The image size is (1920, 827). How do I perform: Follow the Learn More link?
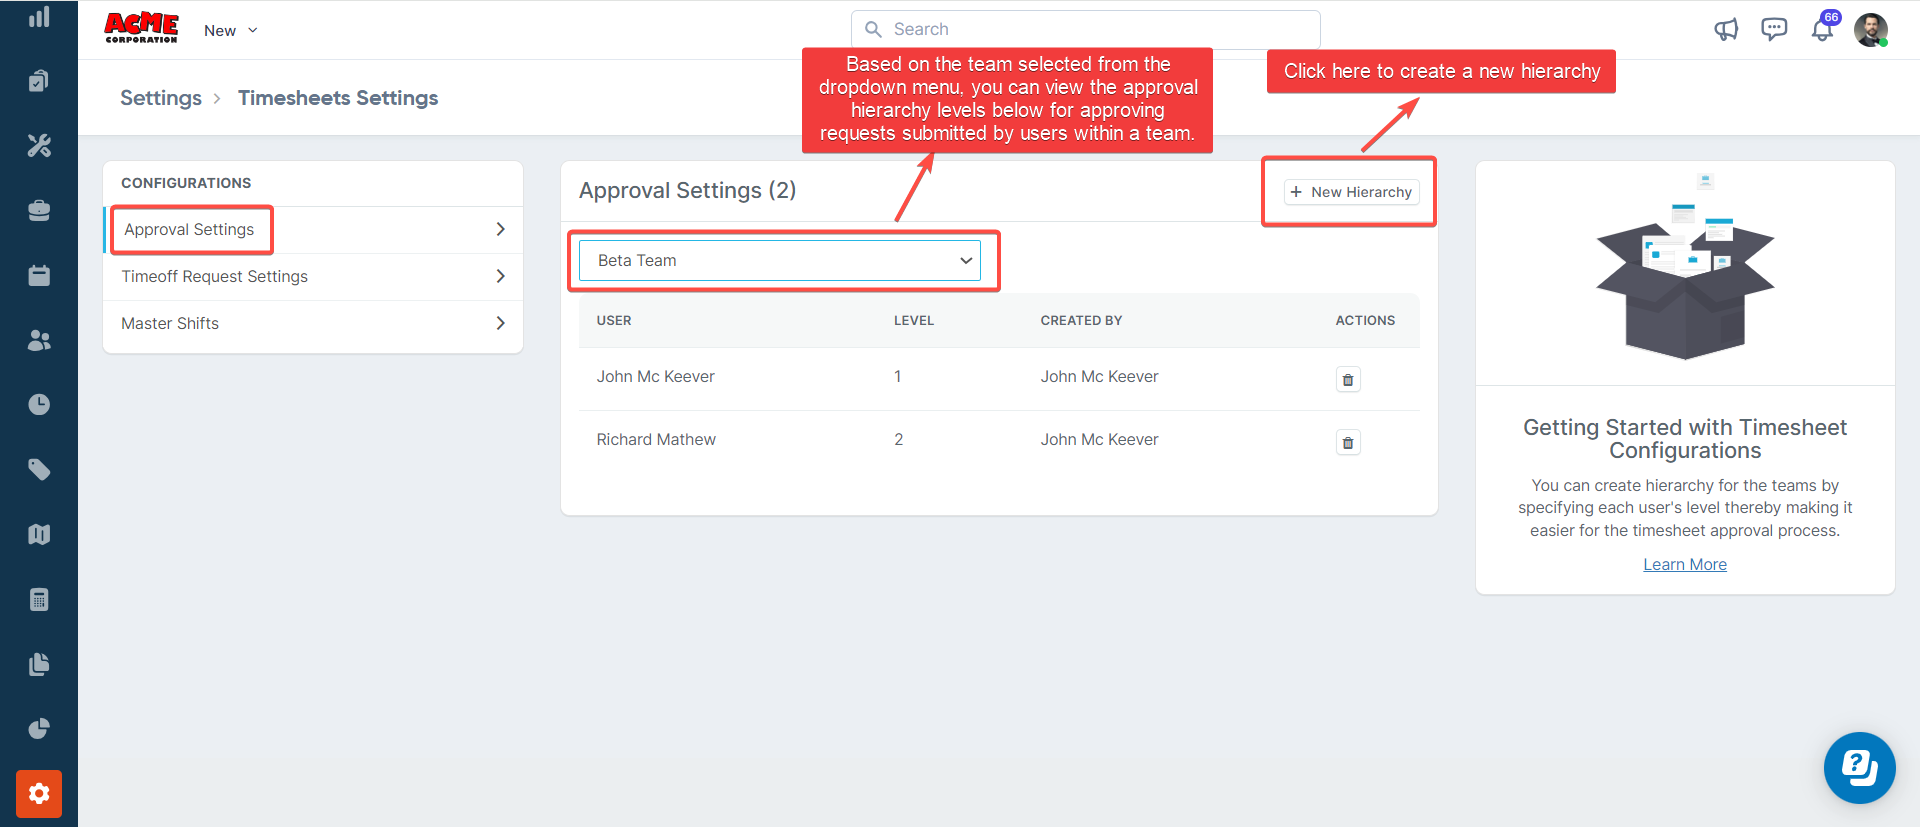click(x=1684, y=565)
